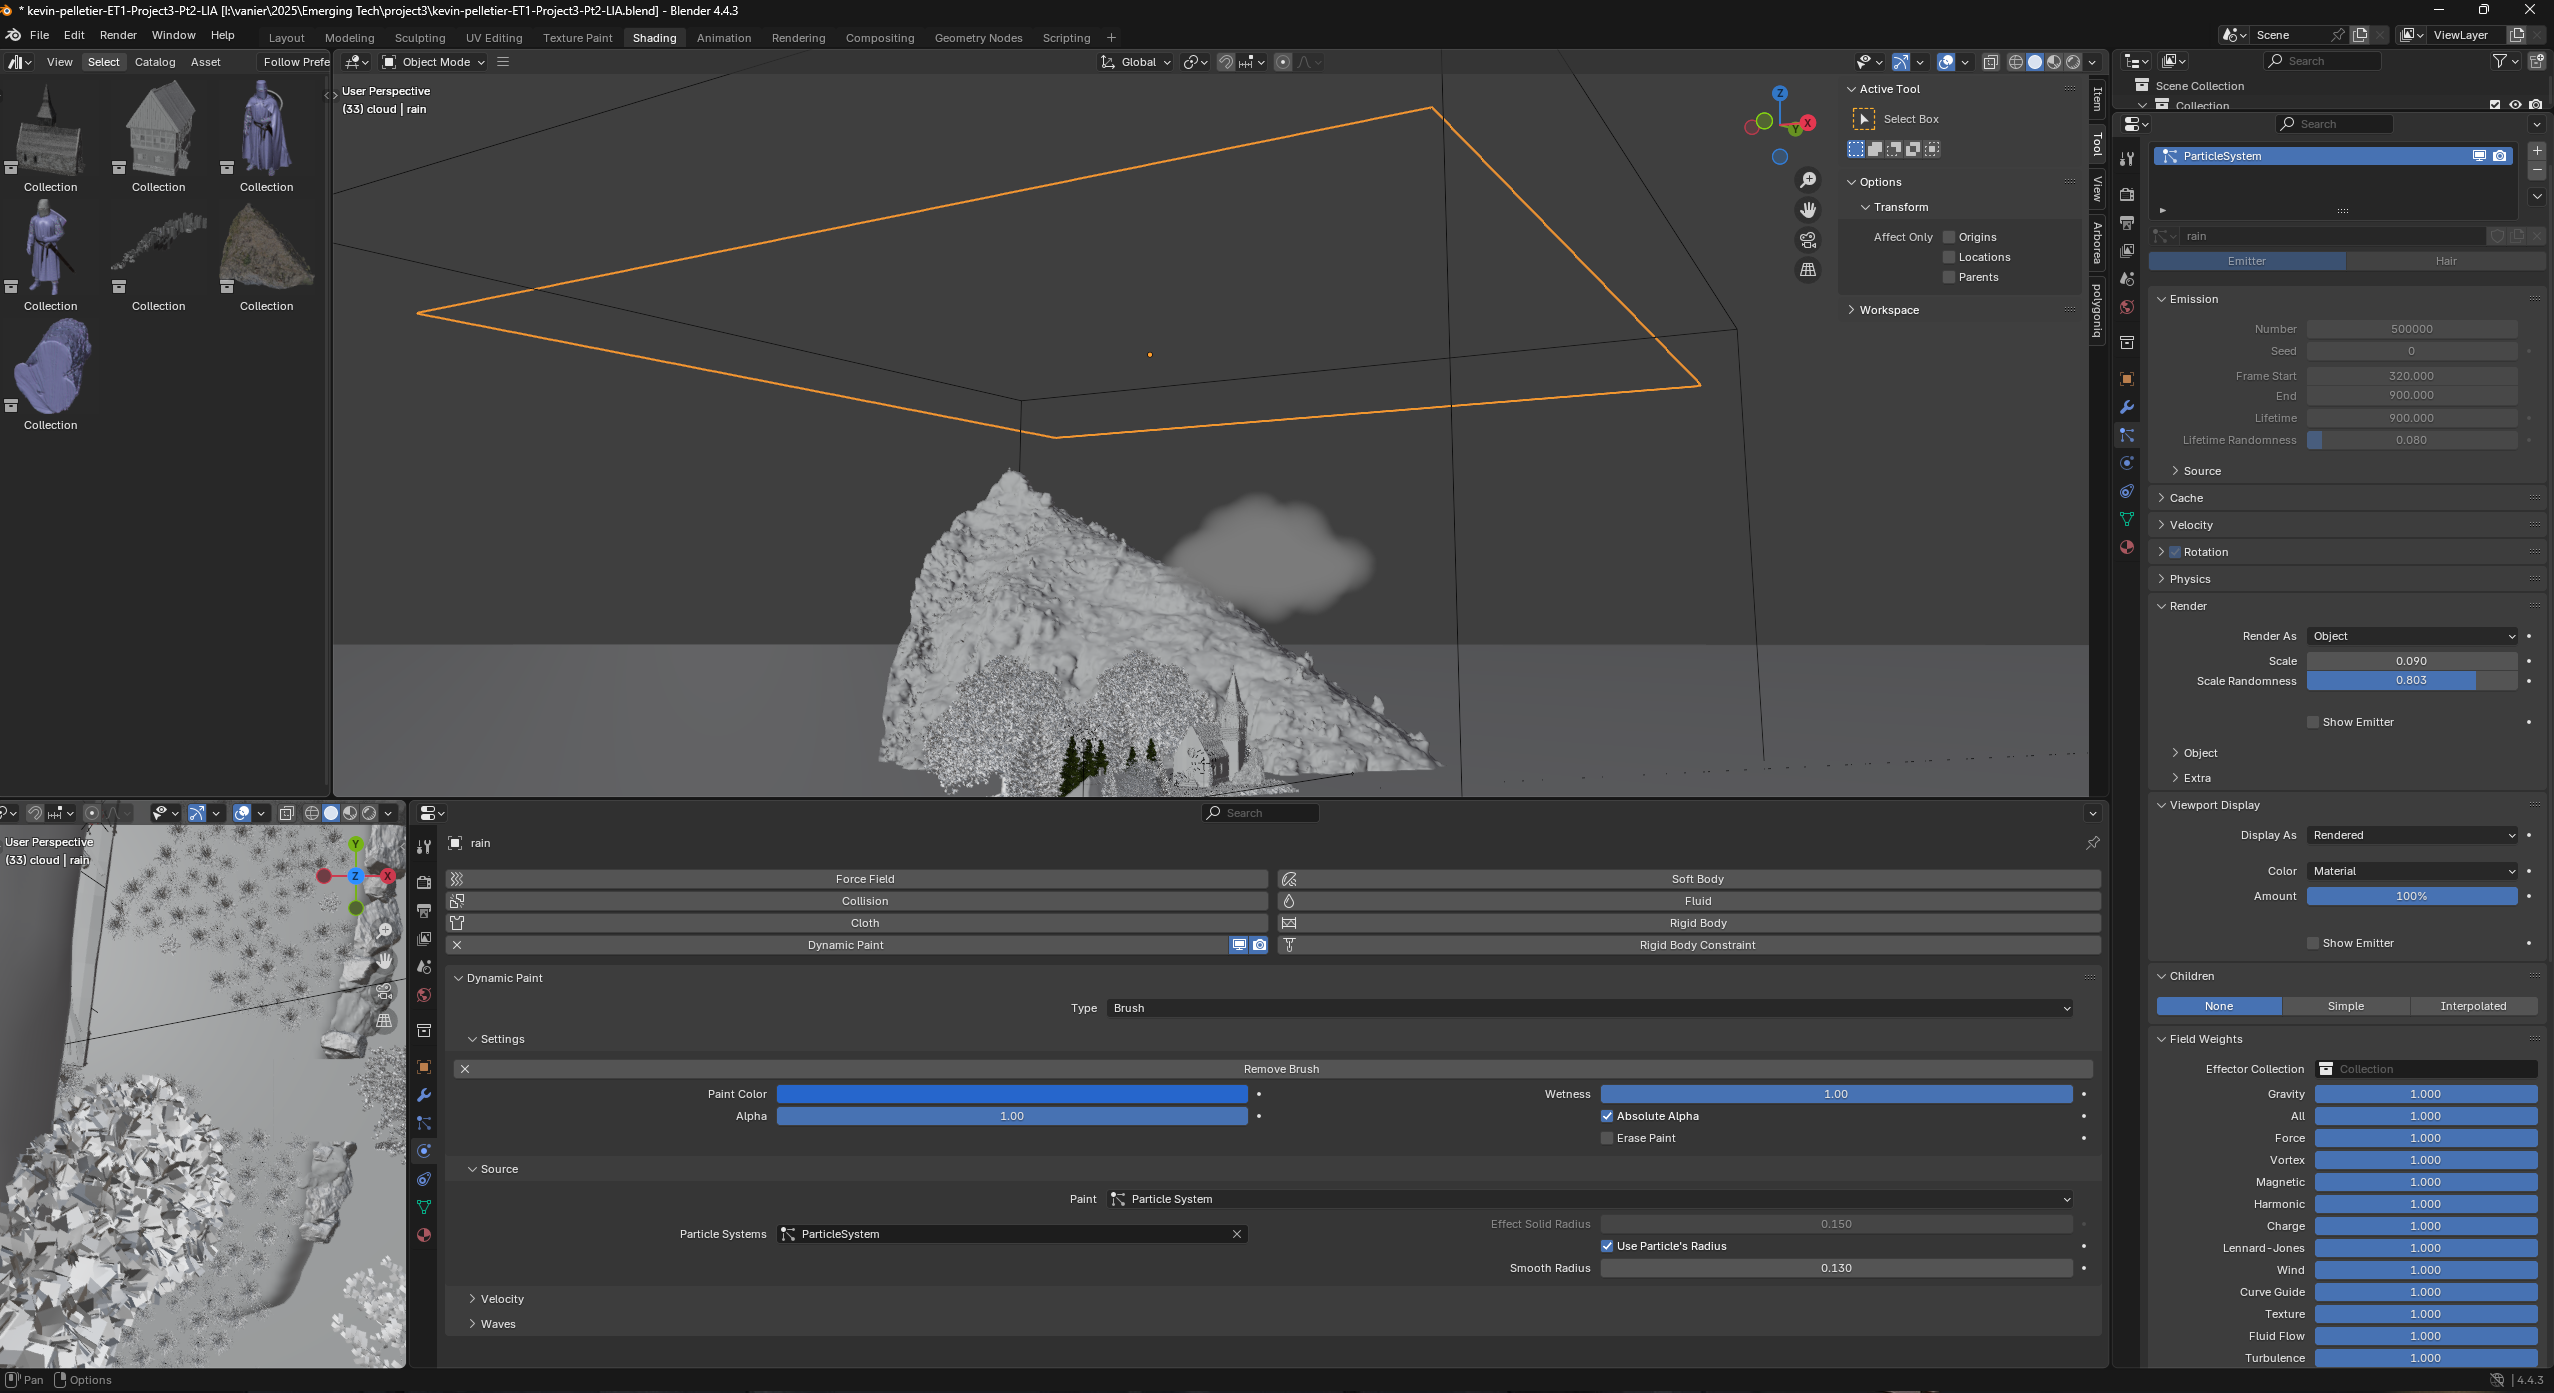Image resolution: width=2554 pixels, height=1393 pixels.
Task: Open Modifier wrench tab in right properties
Action: (2127, 407)
